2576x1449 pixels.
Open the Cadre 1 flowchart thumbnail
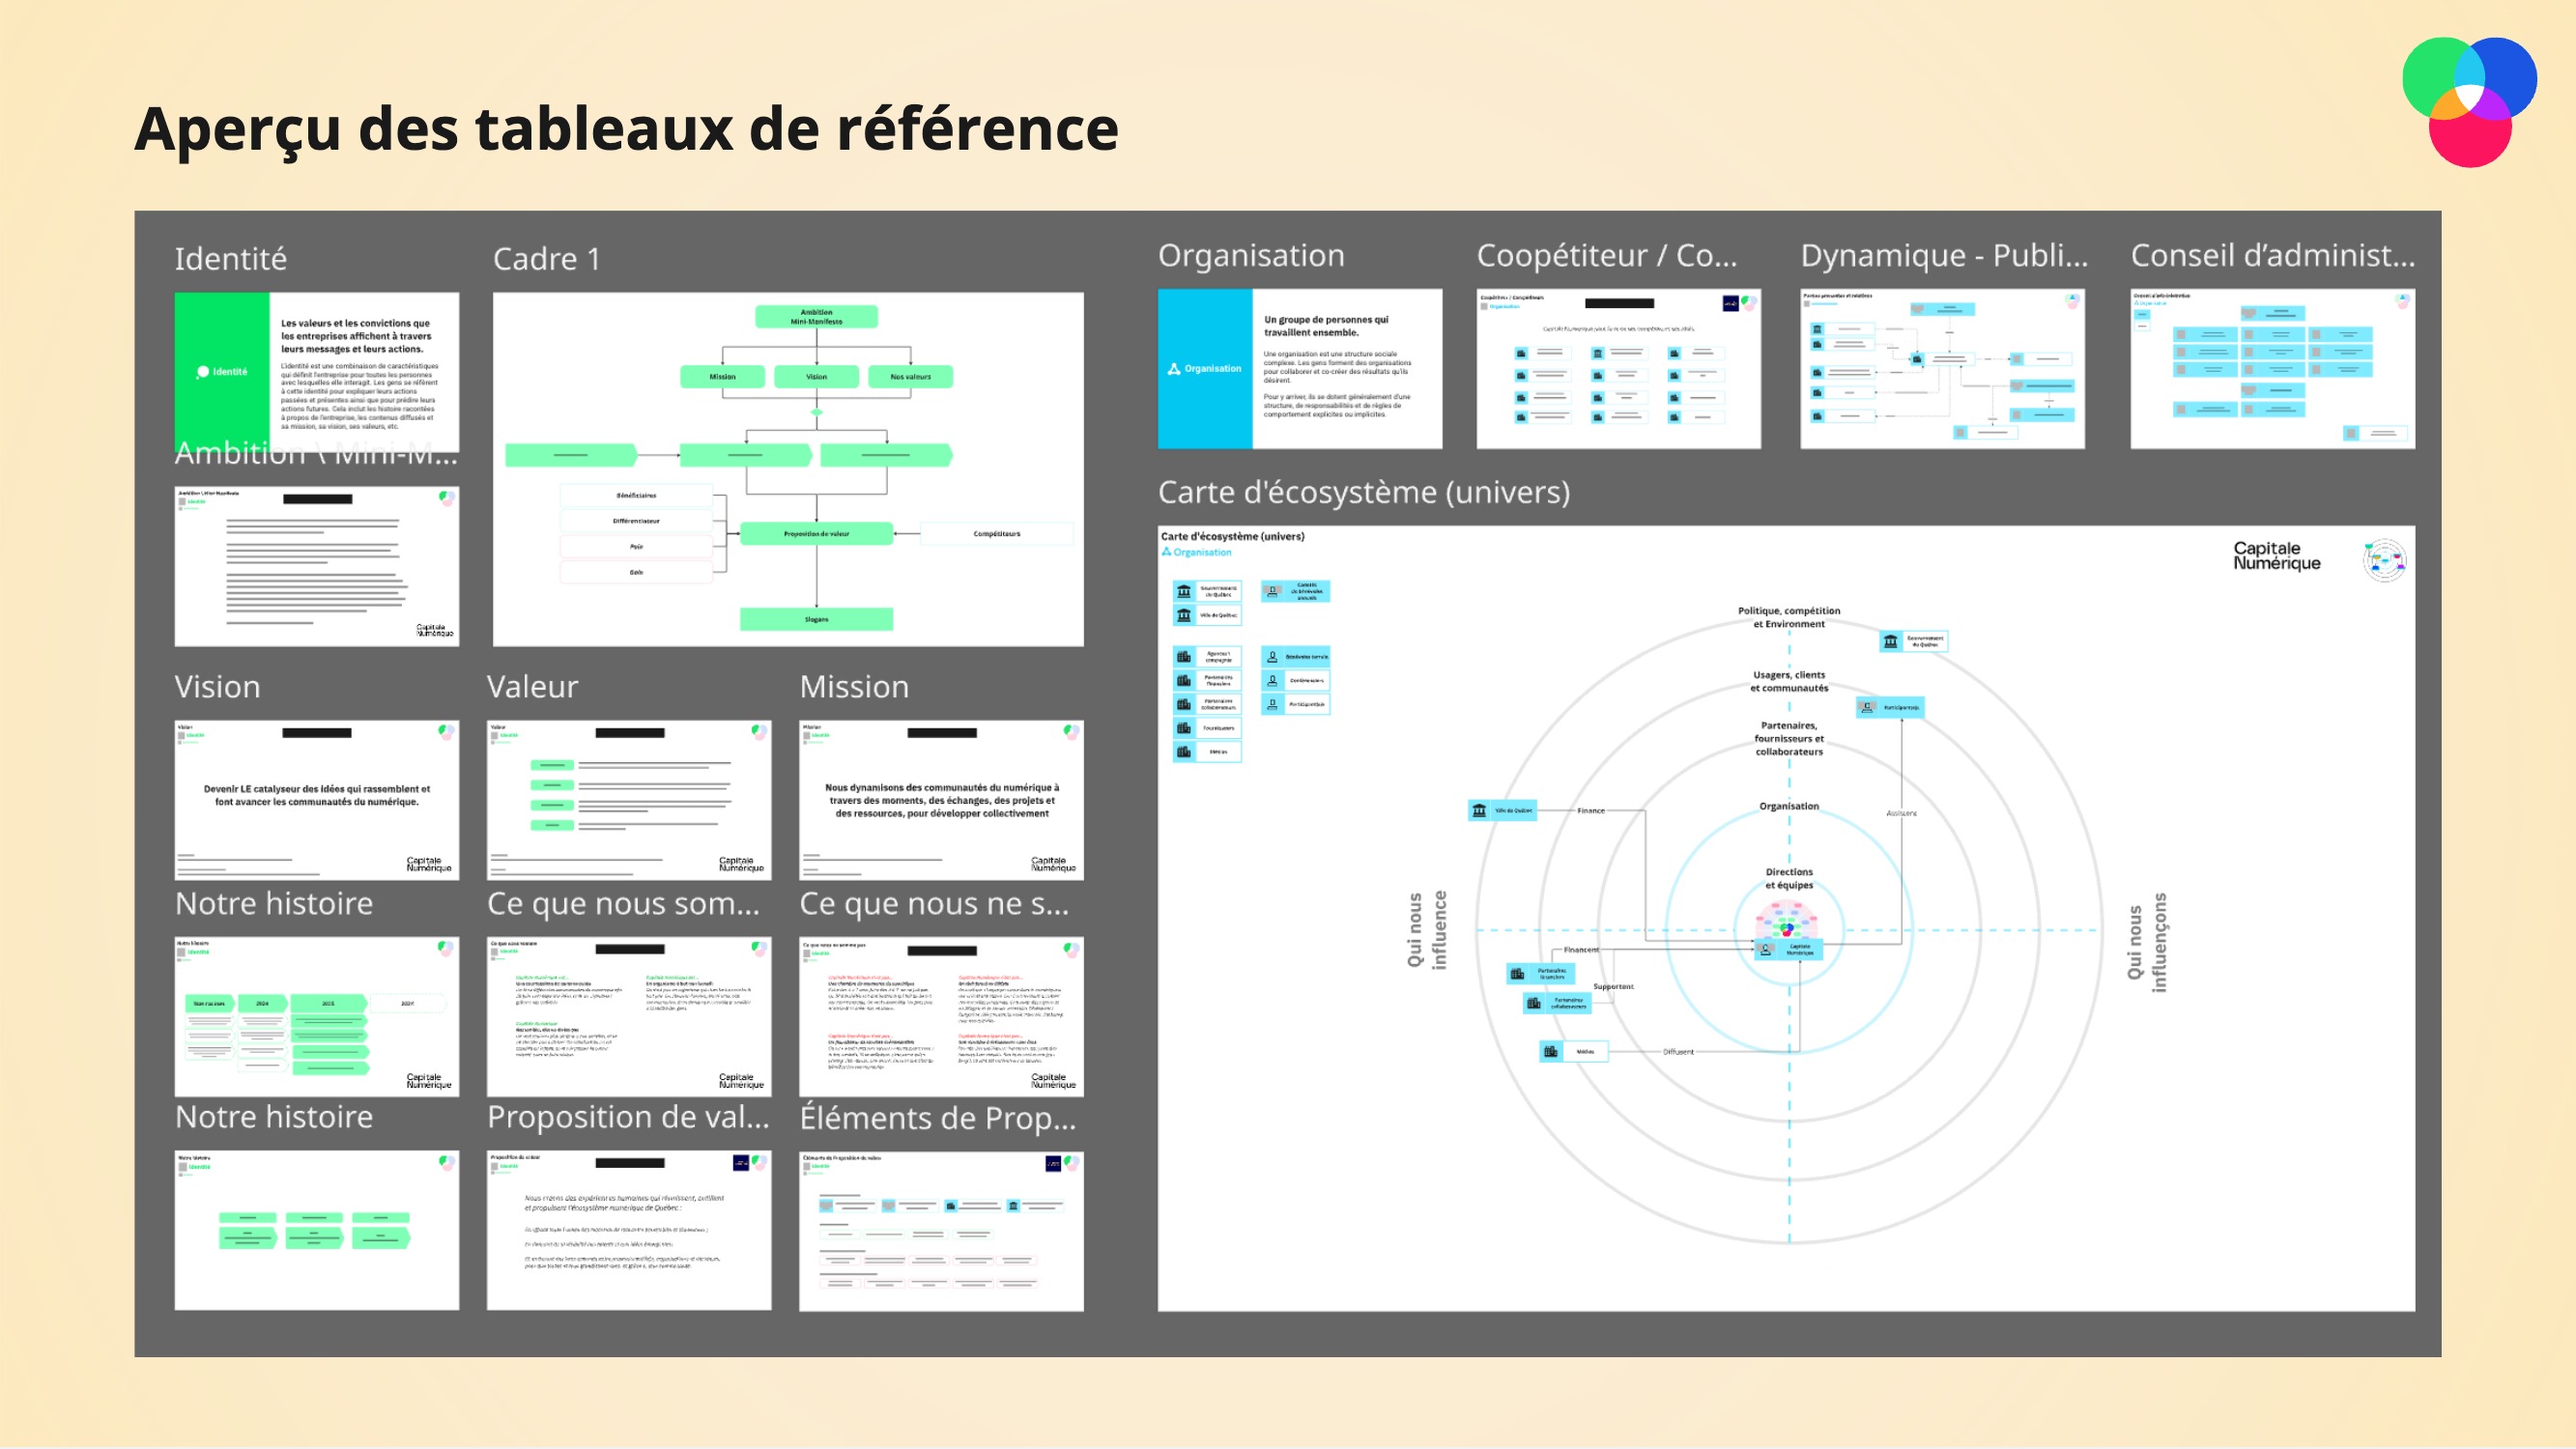click(788, 469)
